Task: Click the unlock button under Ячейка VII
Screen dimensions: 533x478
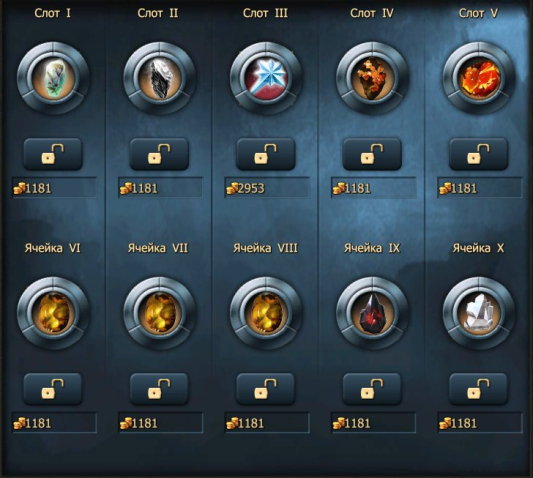Action: pyautogui.click(x=159, y=389)
